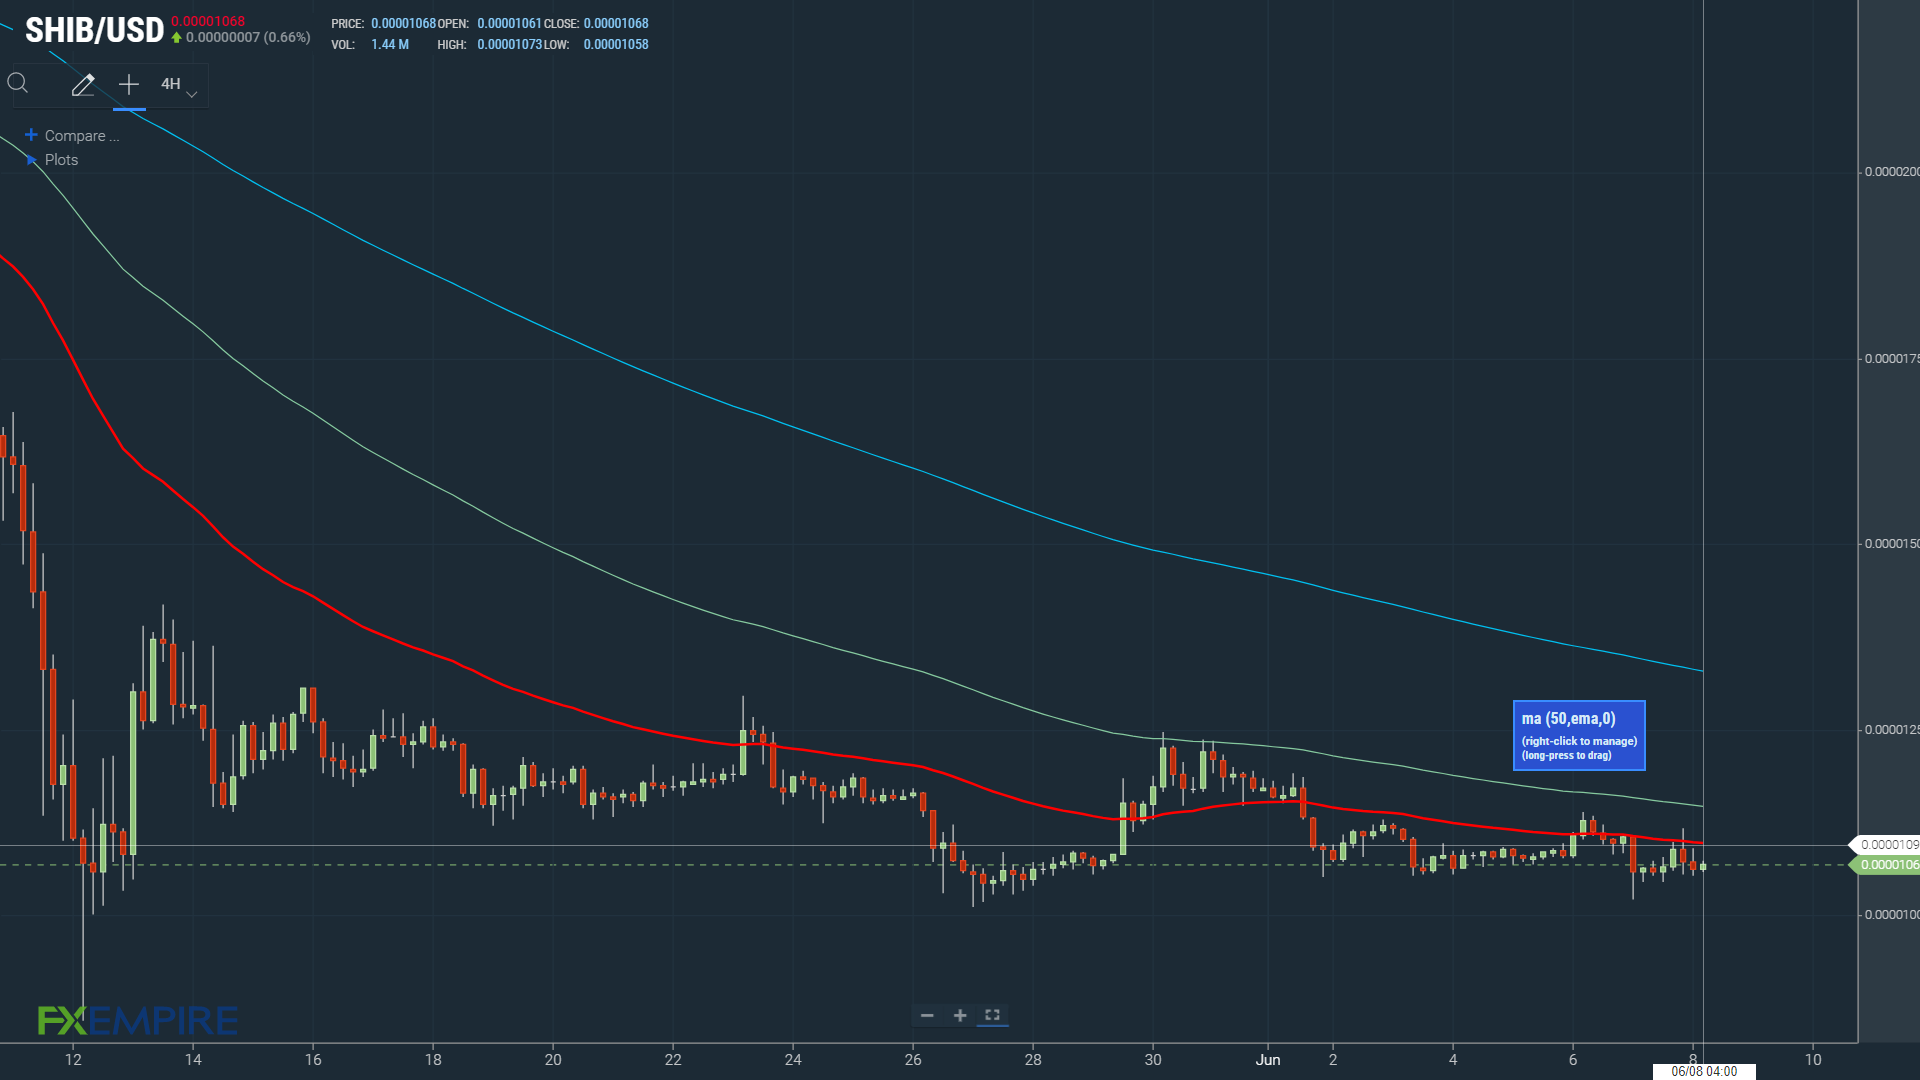This screenshot has width=1920, height=1080.
Task: Open the symbol search magnifier
Action: 18,84
